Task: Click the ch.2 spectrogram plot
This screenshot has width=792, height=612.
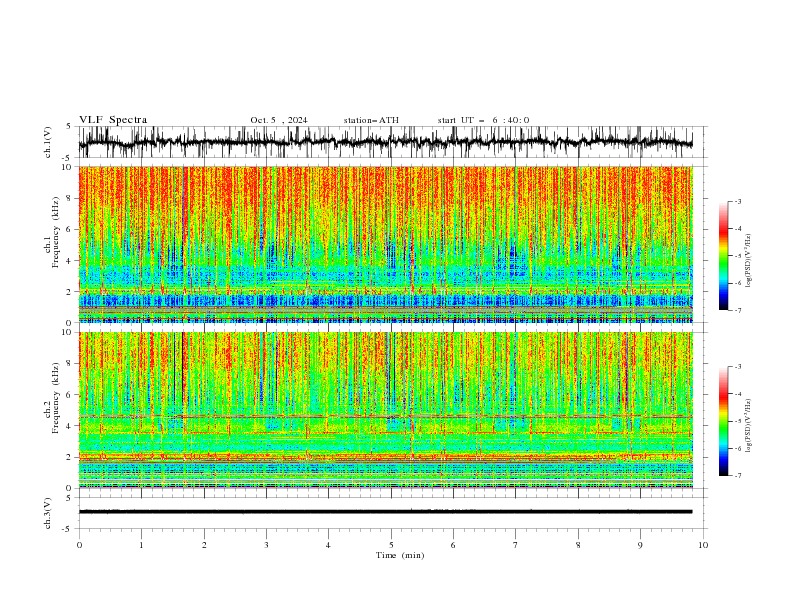Action: tap(385, 410)
